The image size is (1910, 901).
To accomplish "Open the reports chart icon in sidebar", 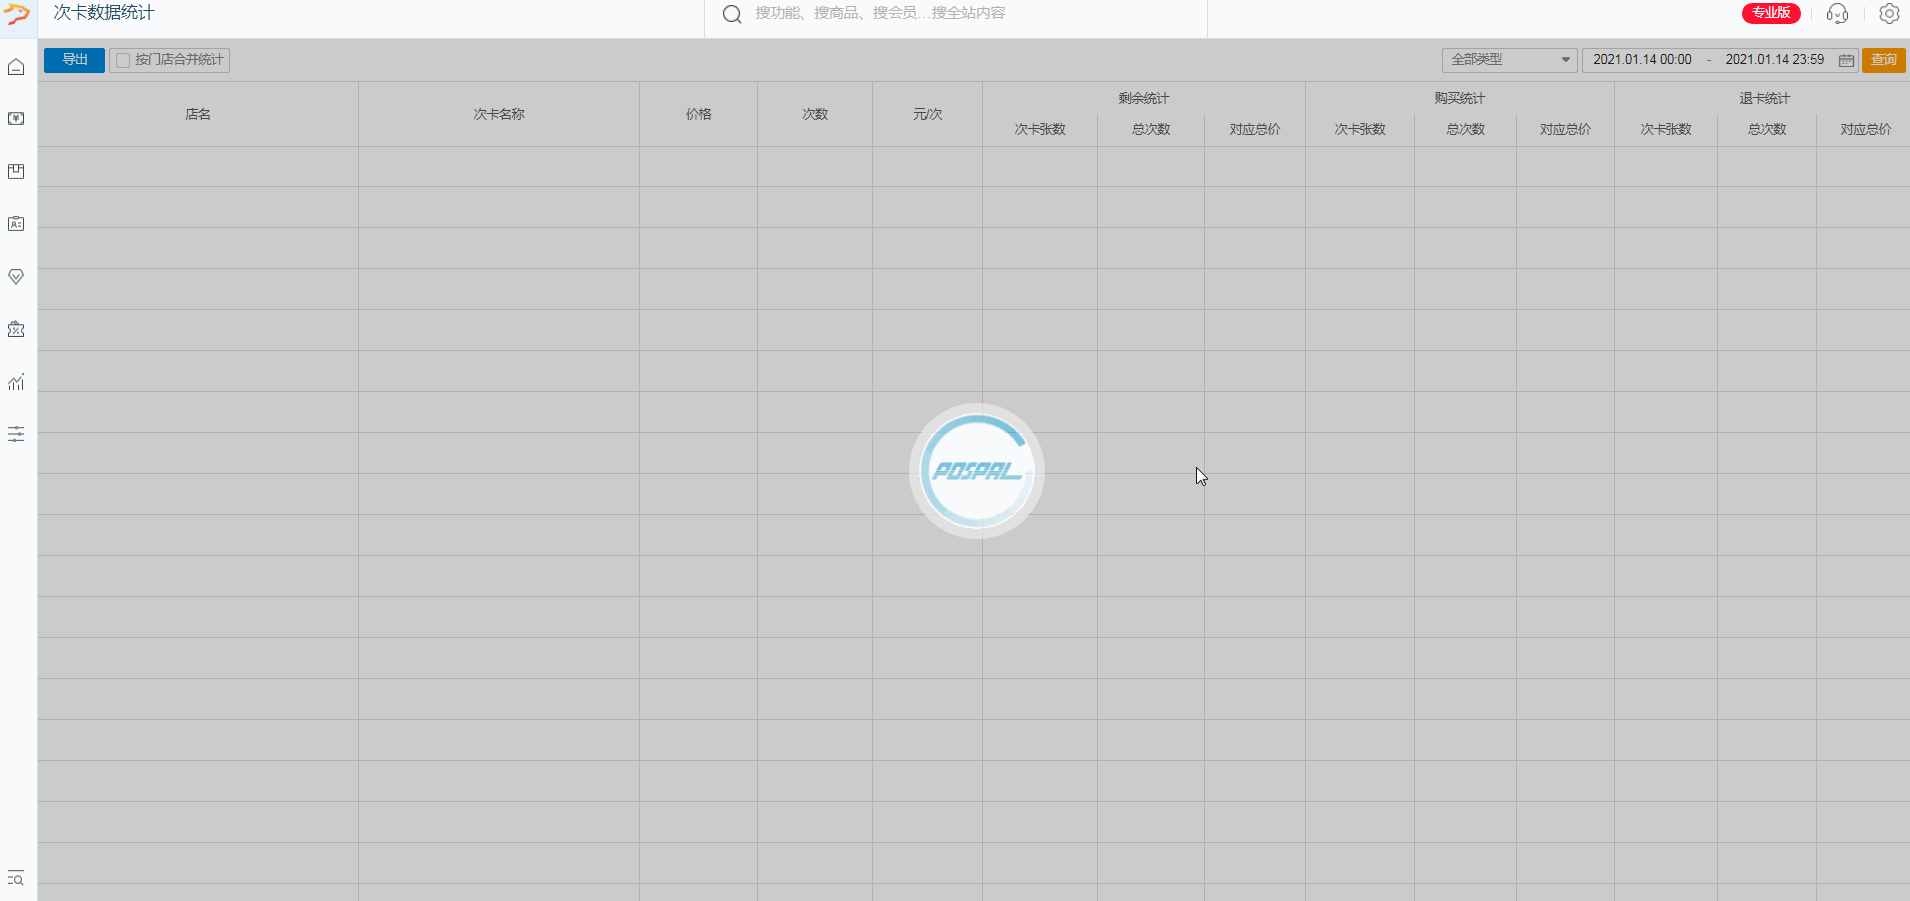I will (16, 382).
